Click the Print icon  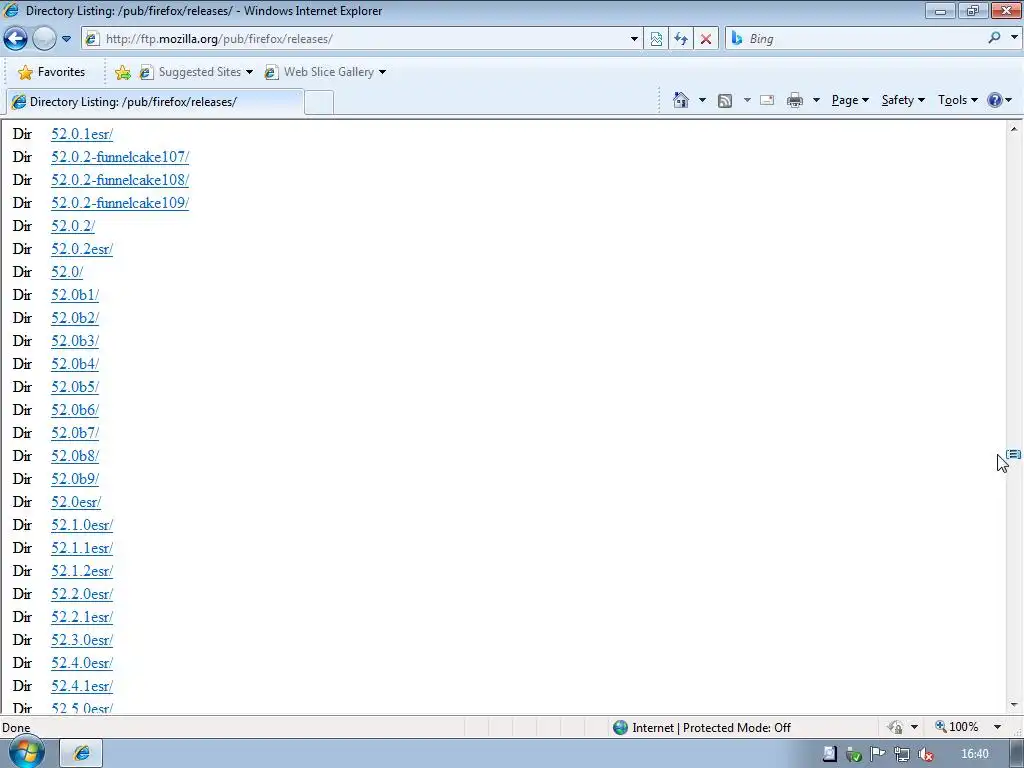[x=795, y=100]
